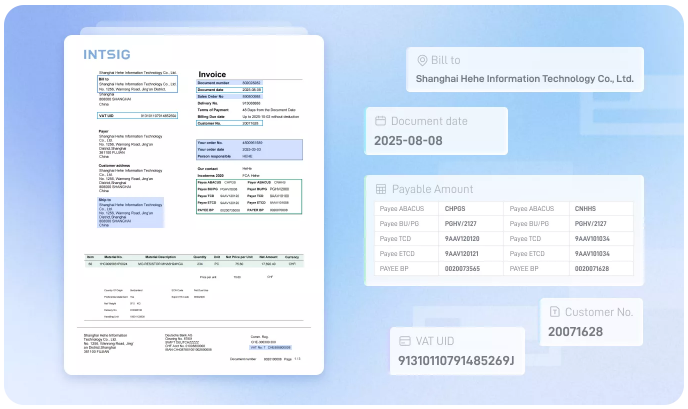688x409 pixels.
Task: Click the green-outlined Payee table on the invoice
Action: pyautogui.click(x=249, y=196)
